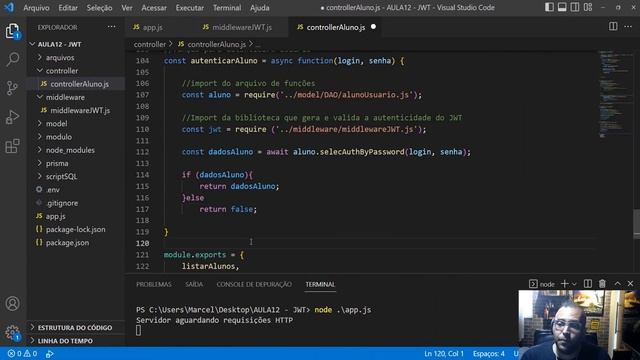Open the Seleção menu
Viewport: 640px width, 360px height.
[x=99, y=8]
